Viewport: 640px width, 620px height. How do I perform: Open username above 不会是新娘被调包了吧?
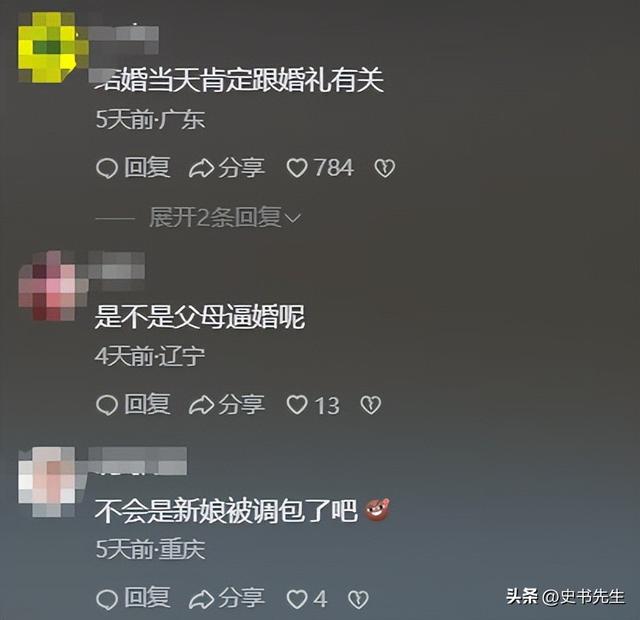click(x=138, y=461)
